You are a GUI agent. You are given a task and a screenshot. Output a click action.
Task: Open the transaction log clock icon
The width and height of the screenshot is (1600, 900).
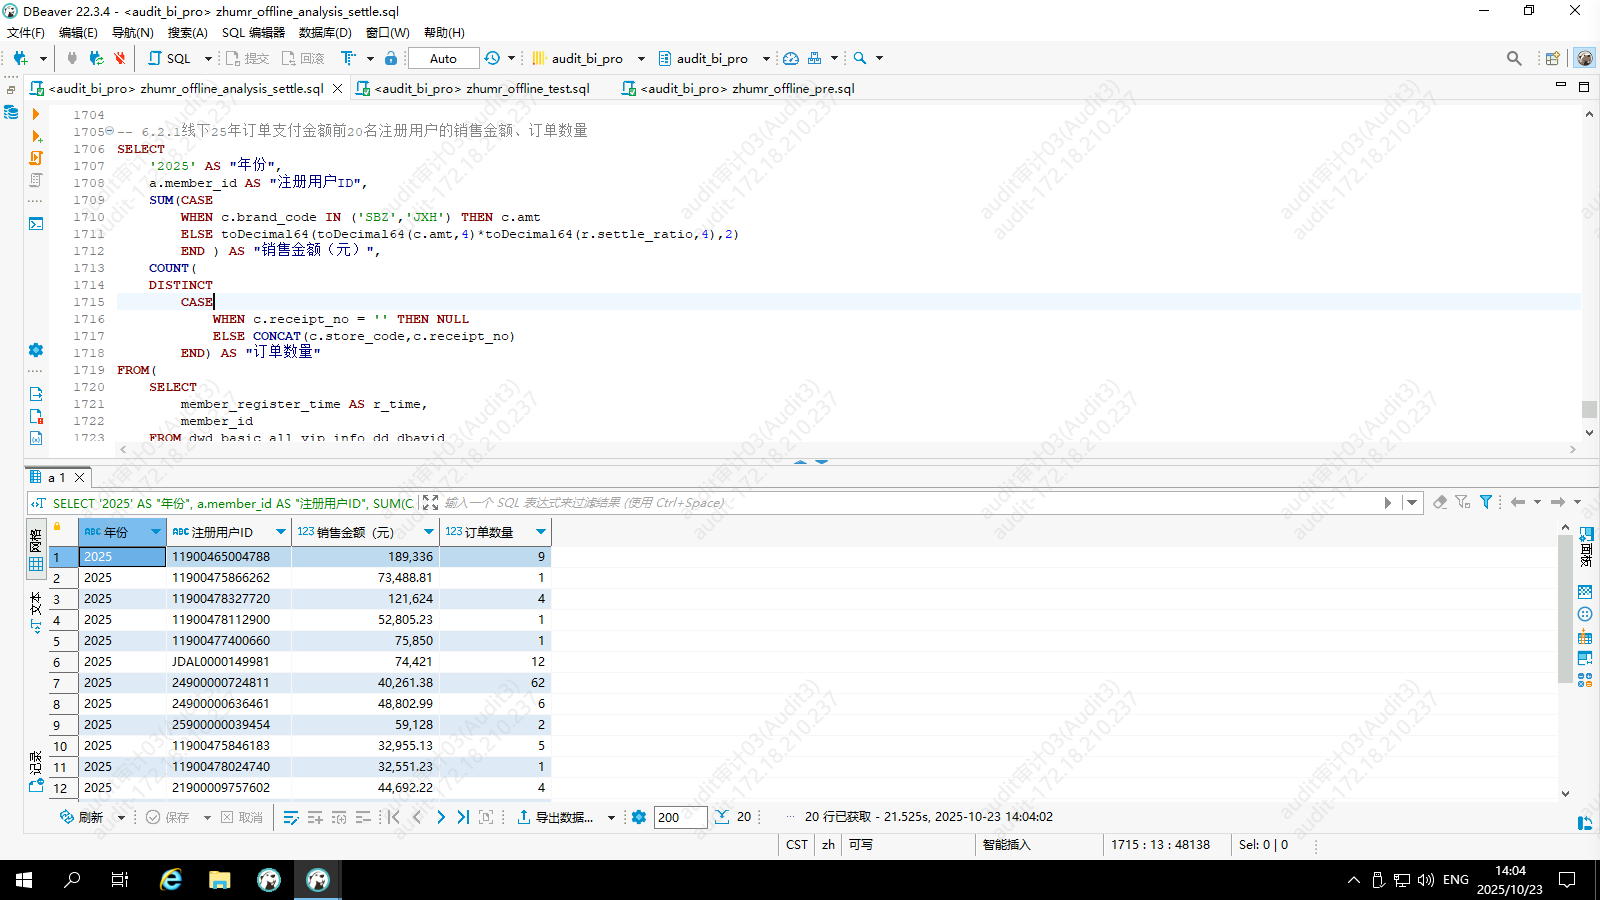pos(492,59)
